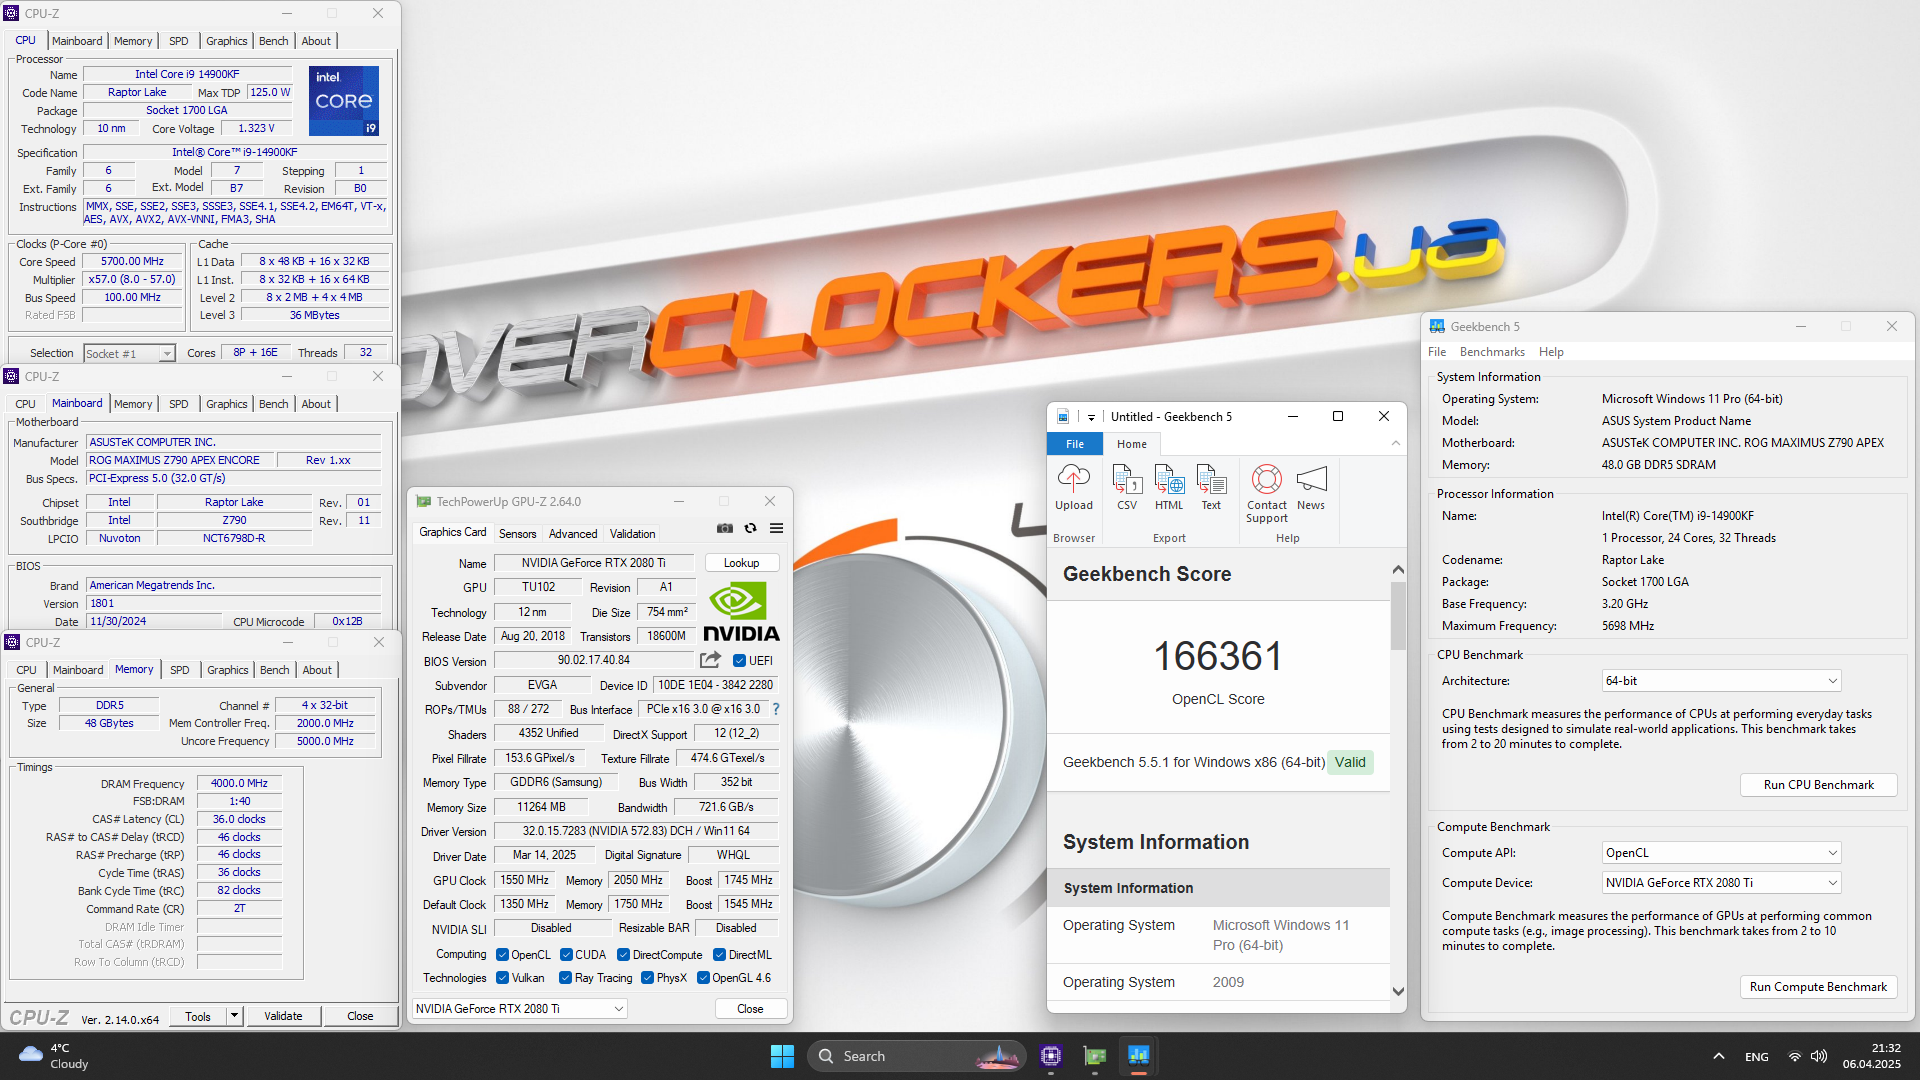Viewport: 1920px width, 1080px height.
Task: Switch to the Sensors tab in GPU-Z
Action: [517, 534]
